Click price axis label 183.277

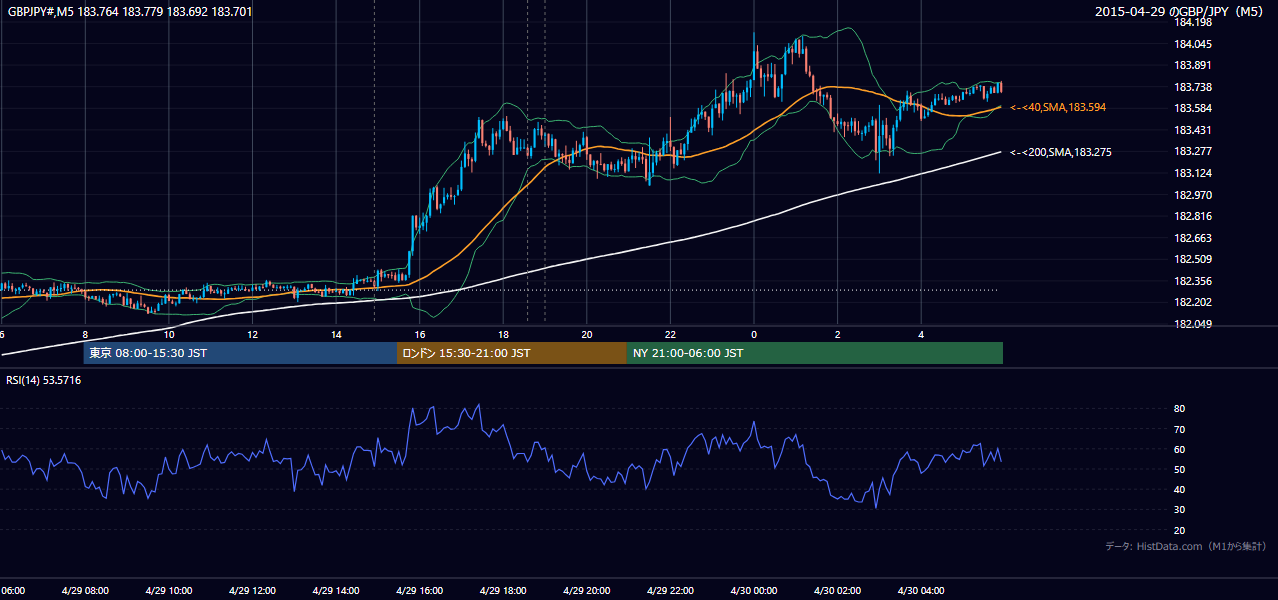[x=1193, y=151]
